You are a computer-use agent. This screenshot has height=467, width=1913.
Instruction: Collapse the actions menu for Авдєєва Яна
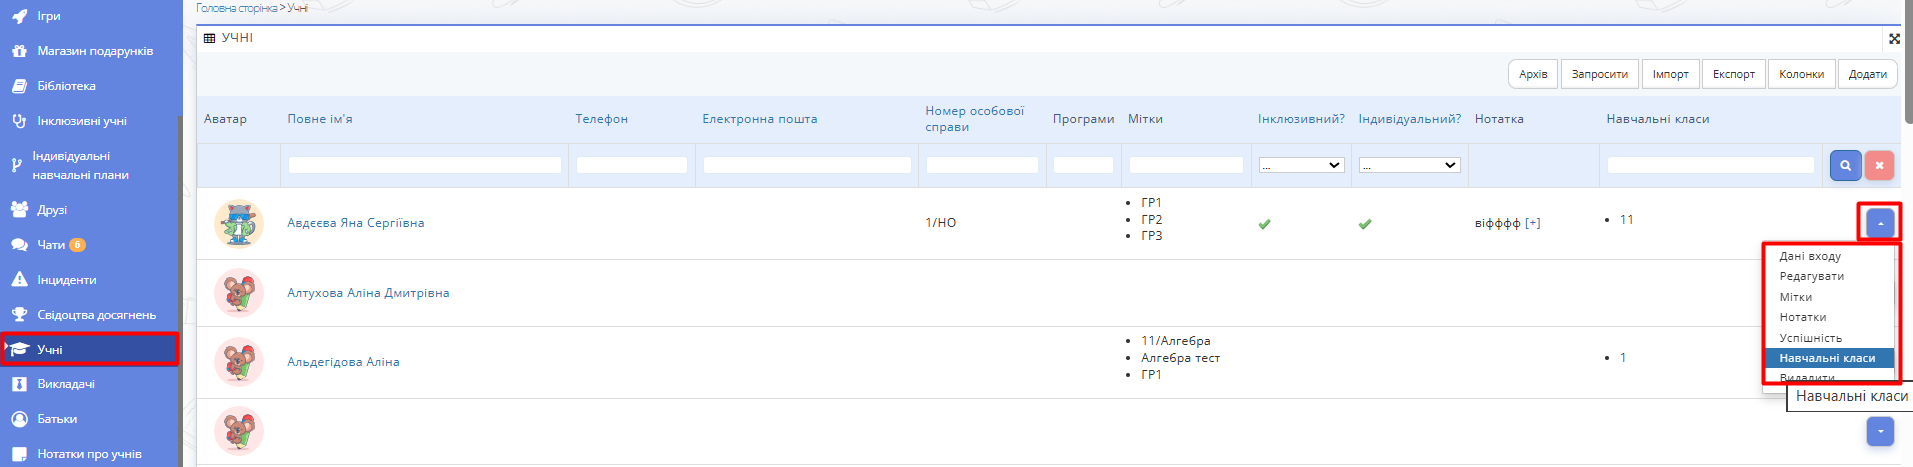point(1880,223)
